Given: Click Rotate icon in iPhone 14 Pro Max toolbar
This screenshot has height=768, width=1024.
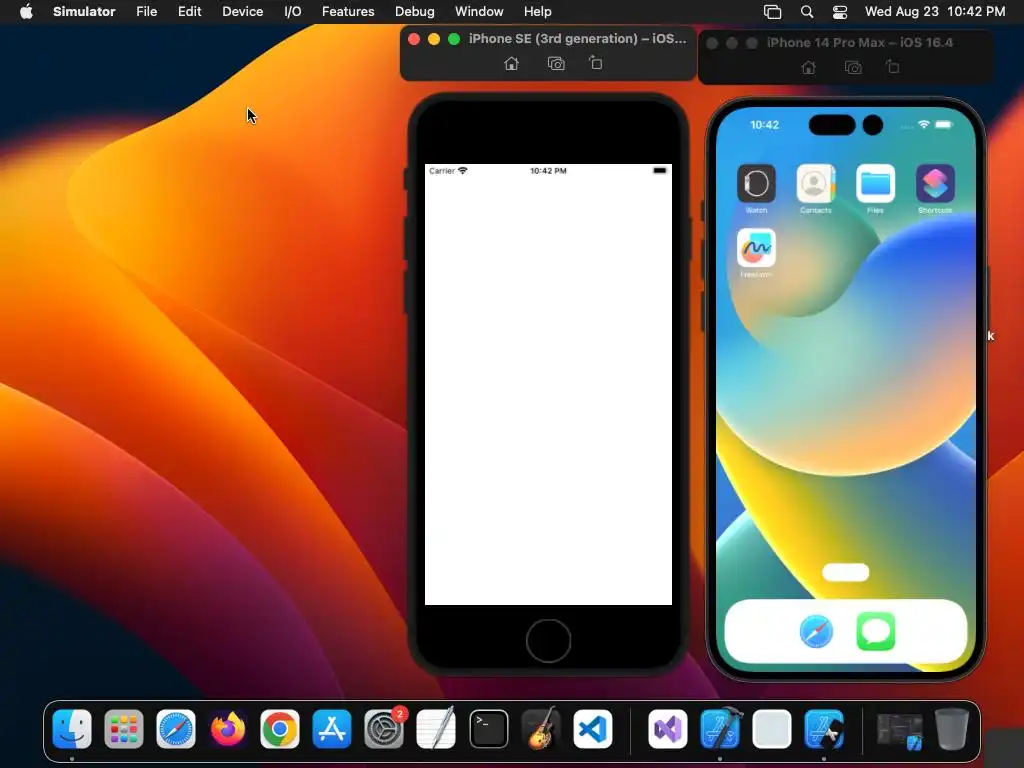Looking at the screenshot, I should coord(893,67).
